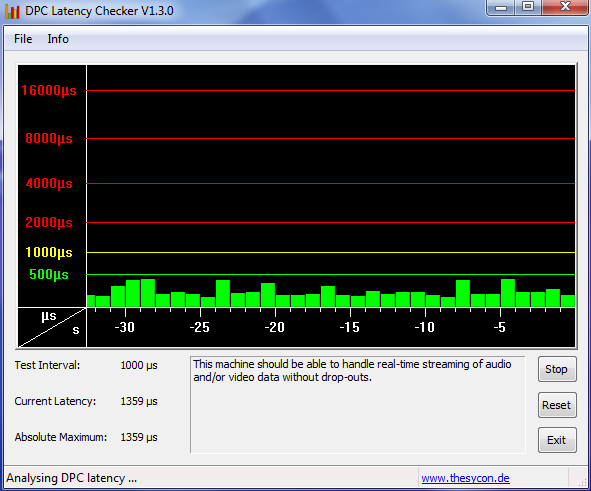Viewport: 591px width, 491px height.
Task: Click the status message text box
Action: click(358, 404)
